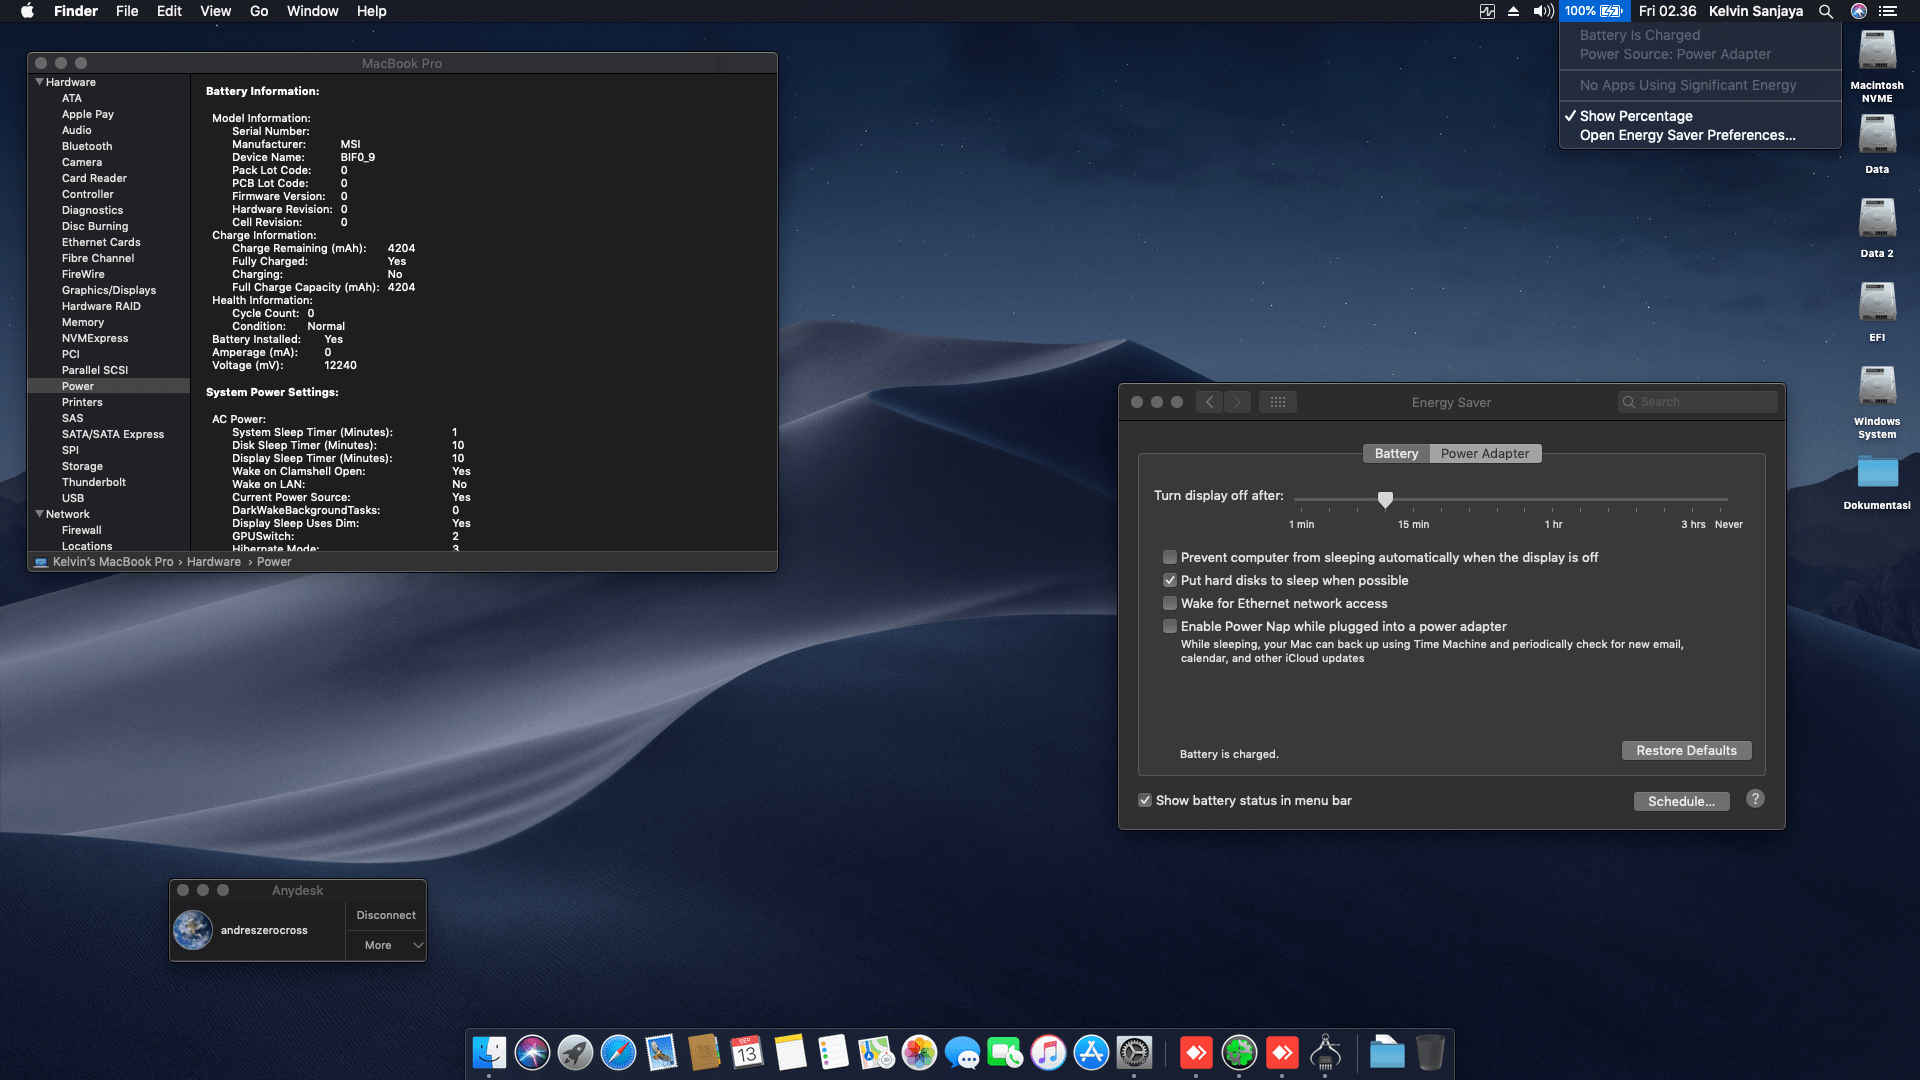Open Safari from the dock
The width and height of the screenshot is (1920, 1080).
pos(618,1052)
